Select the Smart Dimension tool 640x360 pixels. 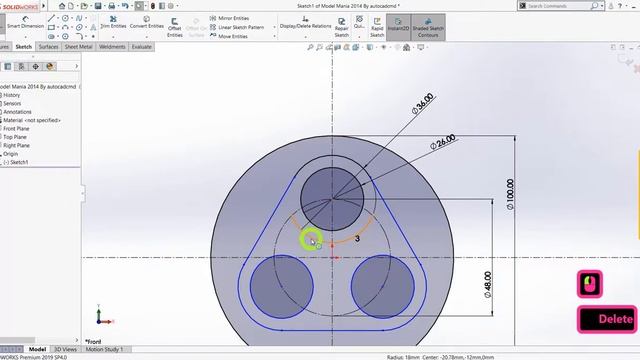click(x=25, y=22)
